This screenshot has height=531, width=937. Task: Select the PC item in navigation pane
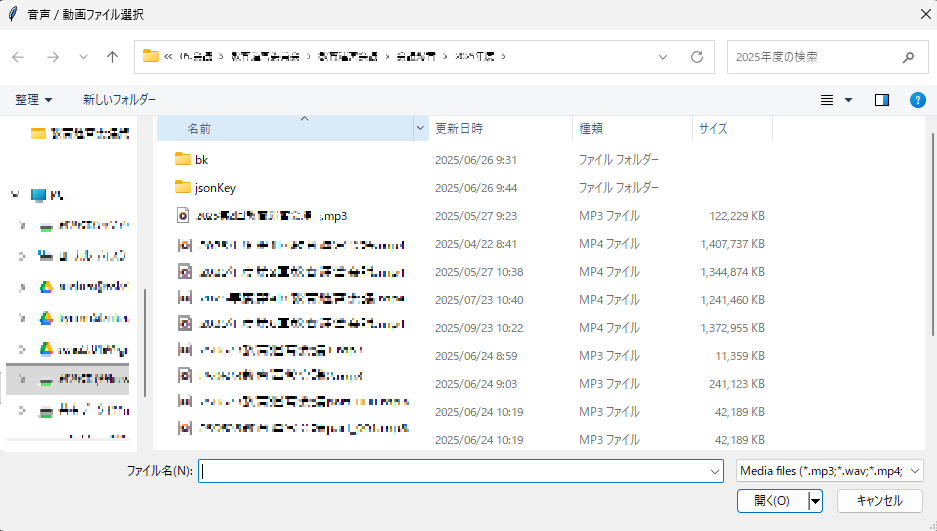(x=48, y=195)
